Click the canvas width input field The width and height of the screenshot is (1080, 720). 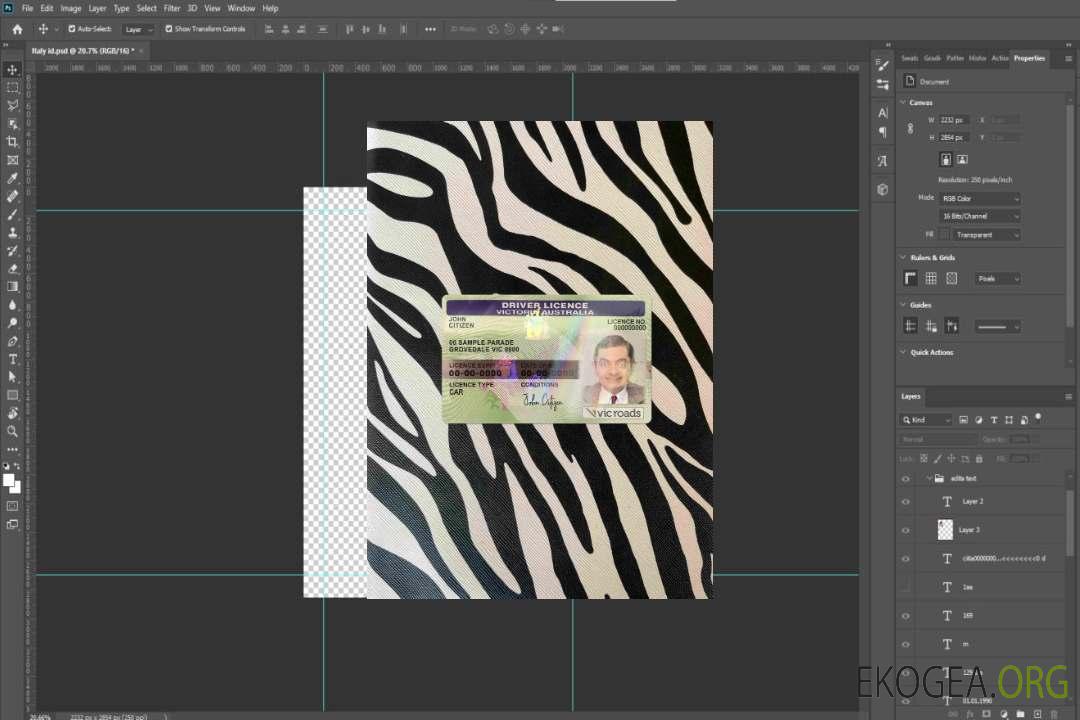(x=954, y=120)
